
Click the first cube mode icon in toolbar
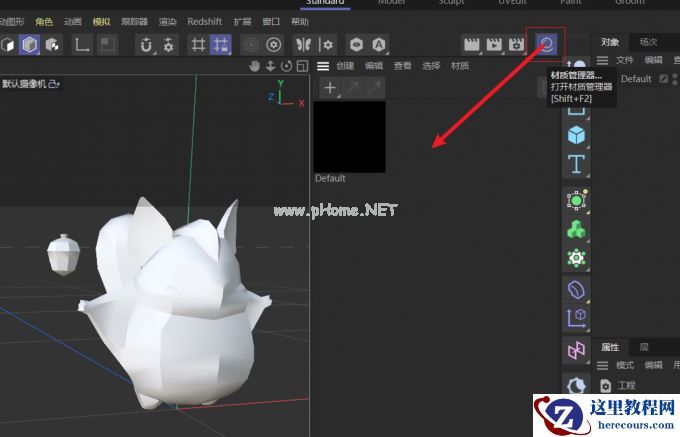coord(8,45)
